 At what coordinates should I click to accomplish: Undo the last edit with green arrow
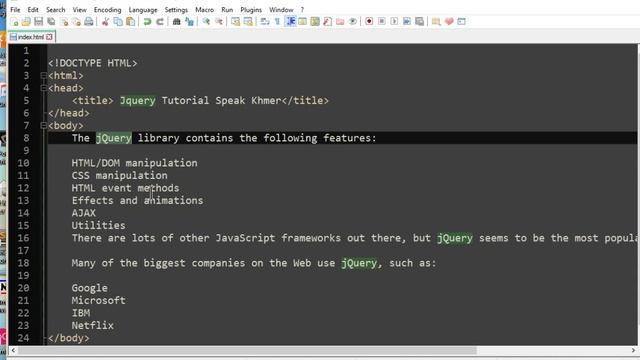coord(147,22)
